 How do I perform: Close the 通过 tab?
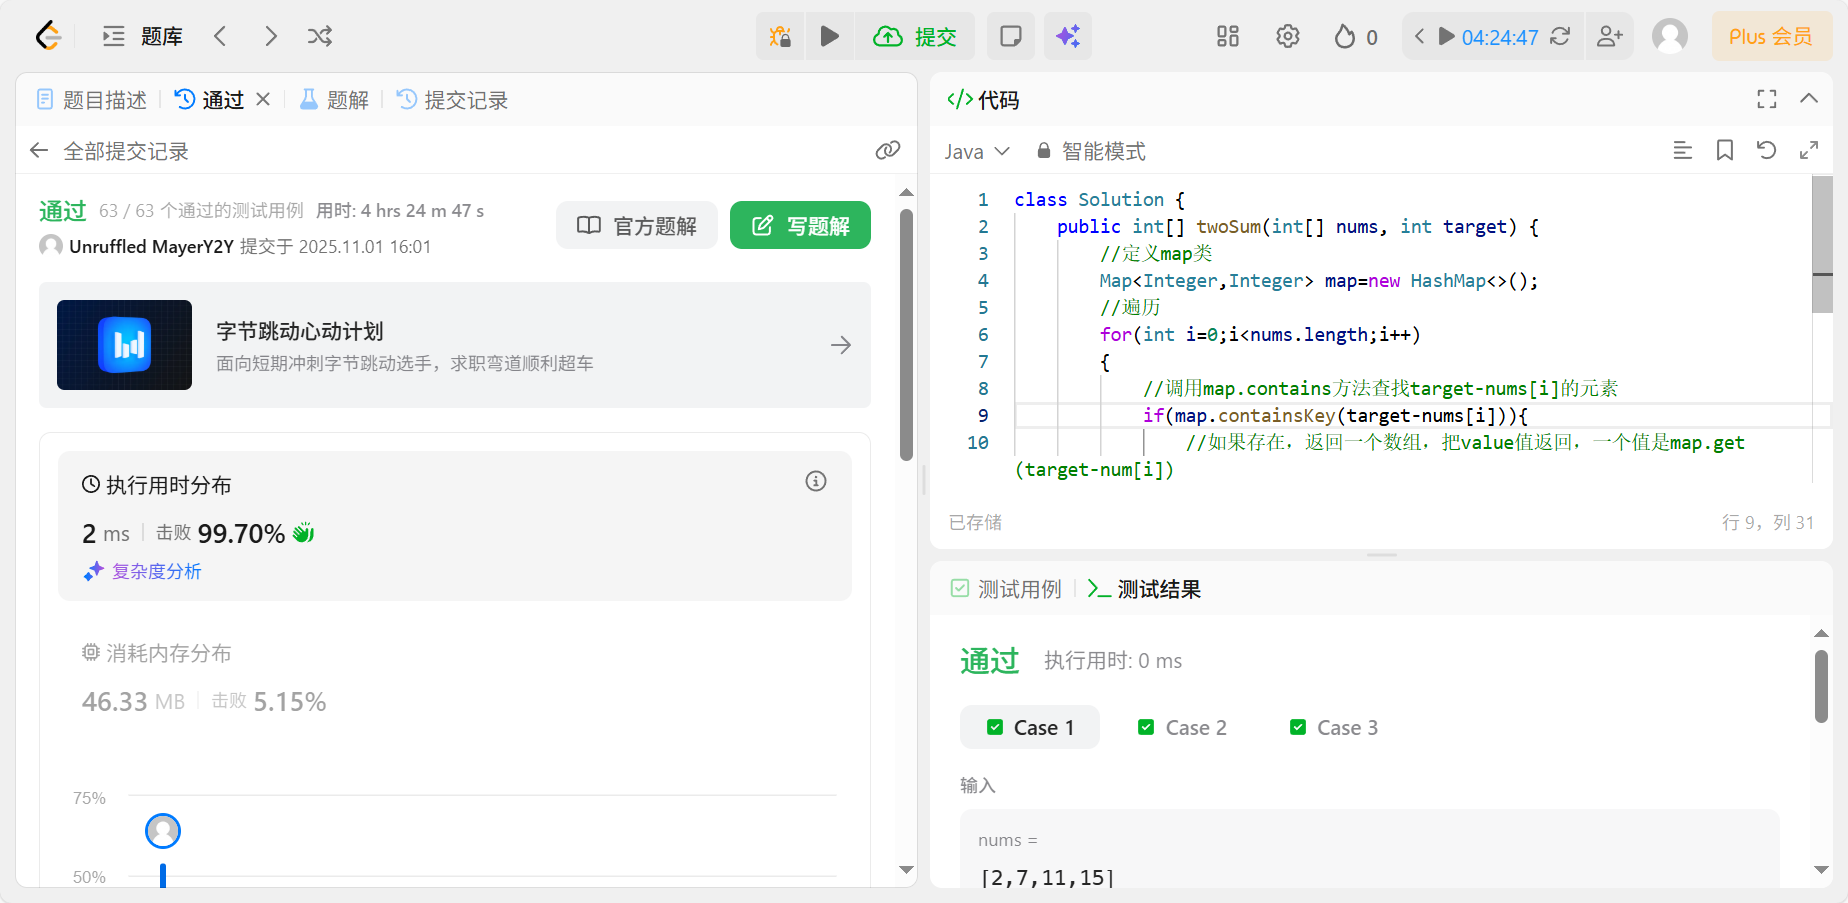tap(263, 99)
